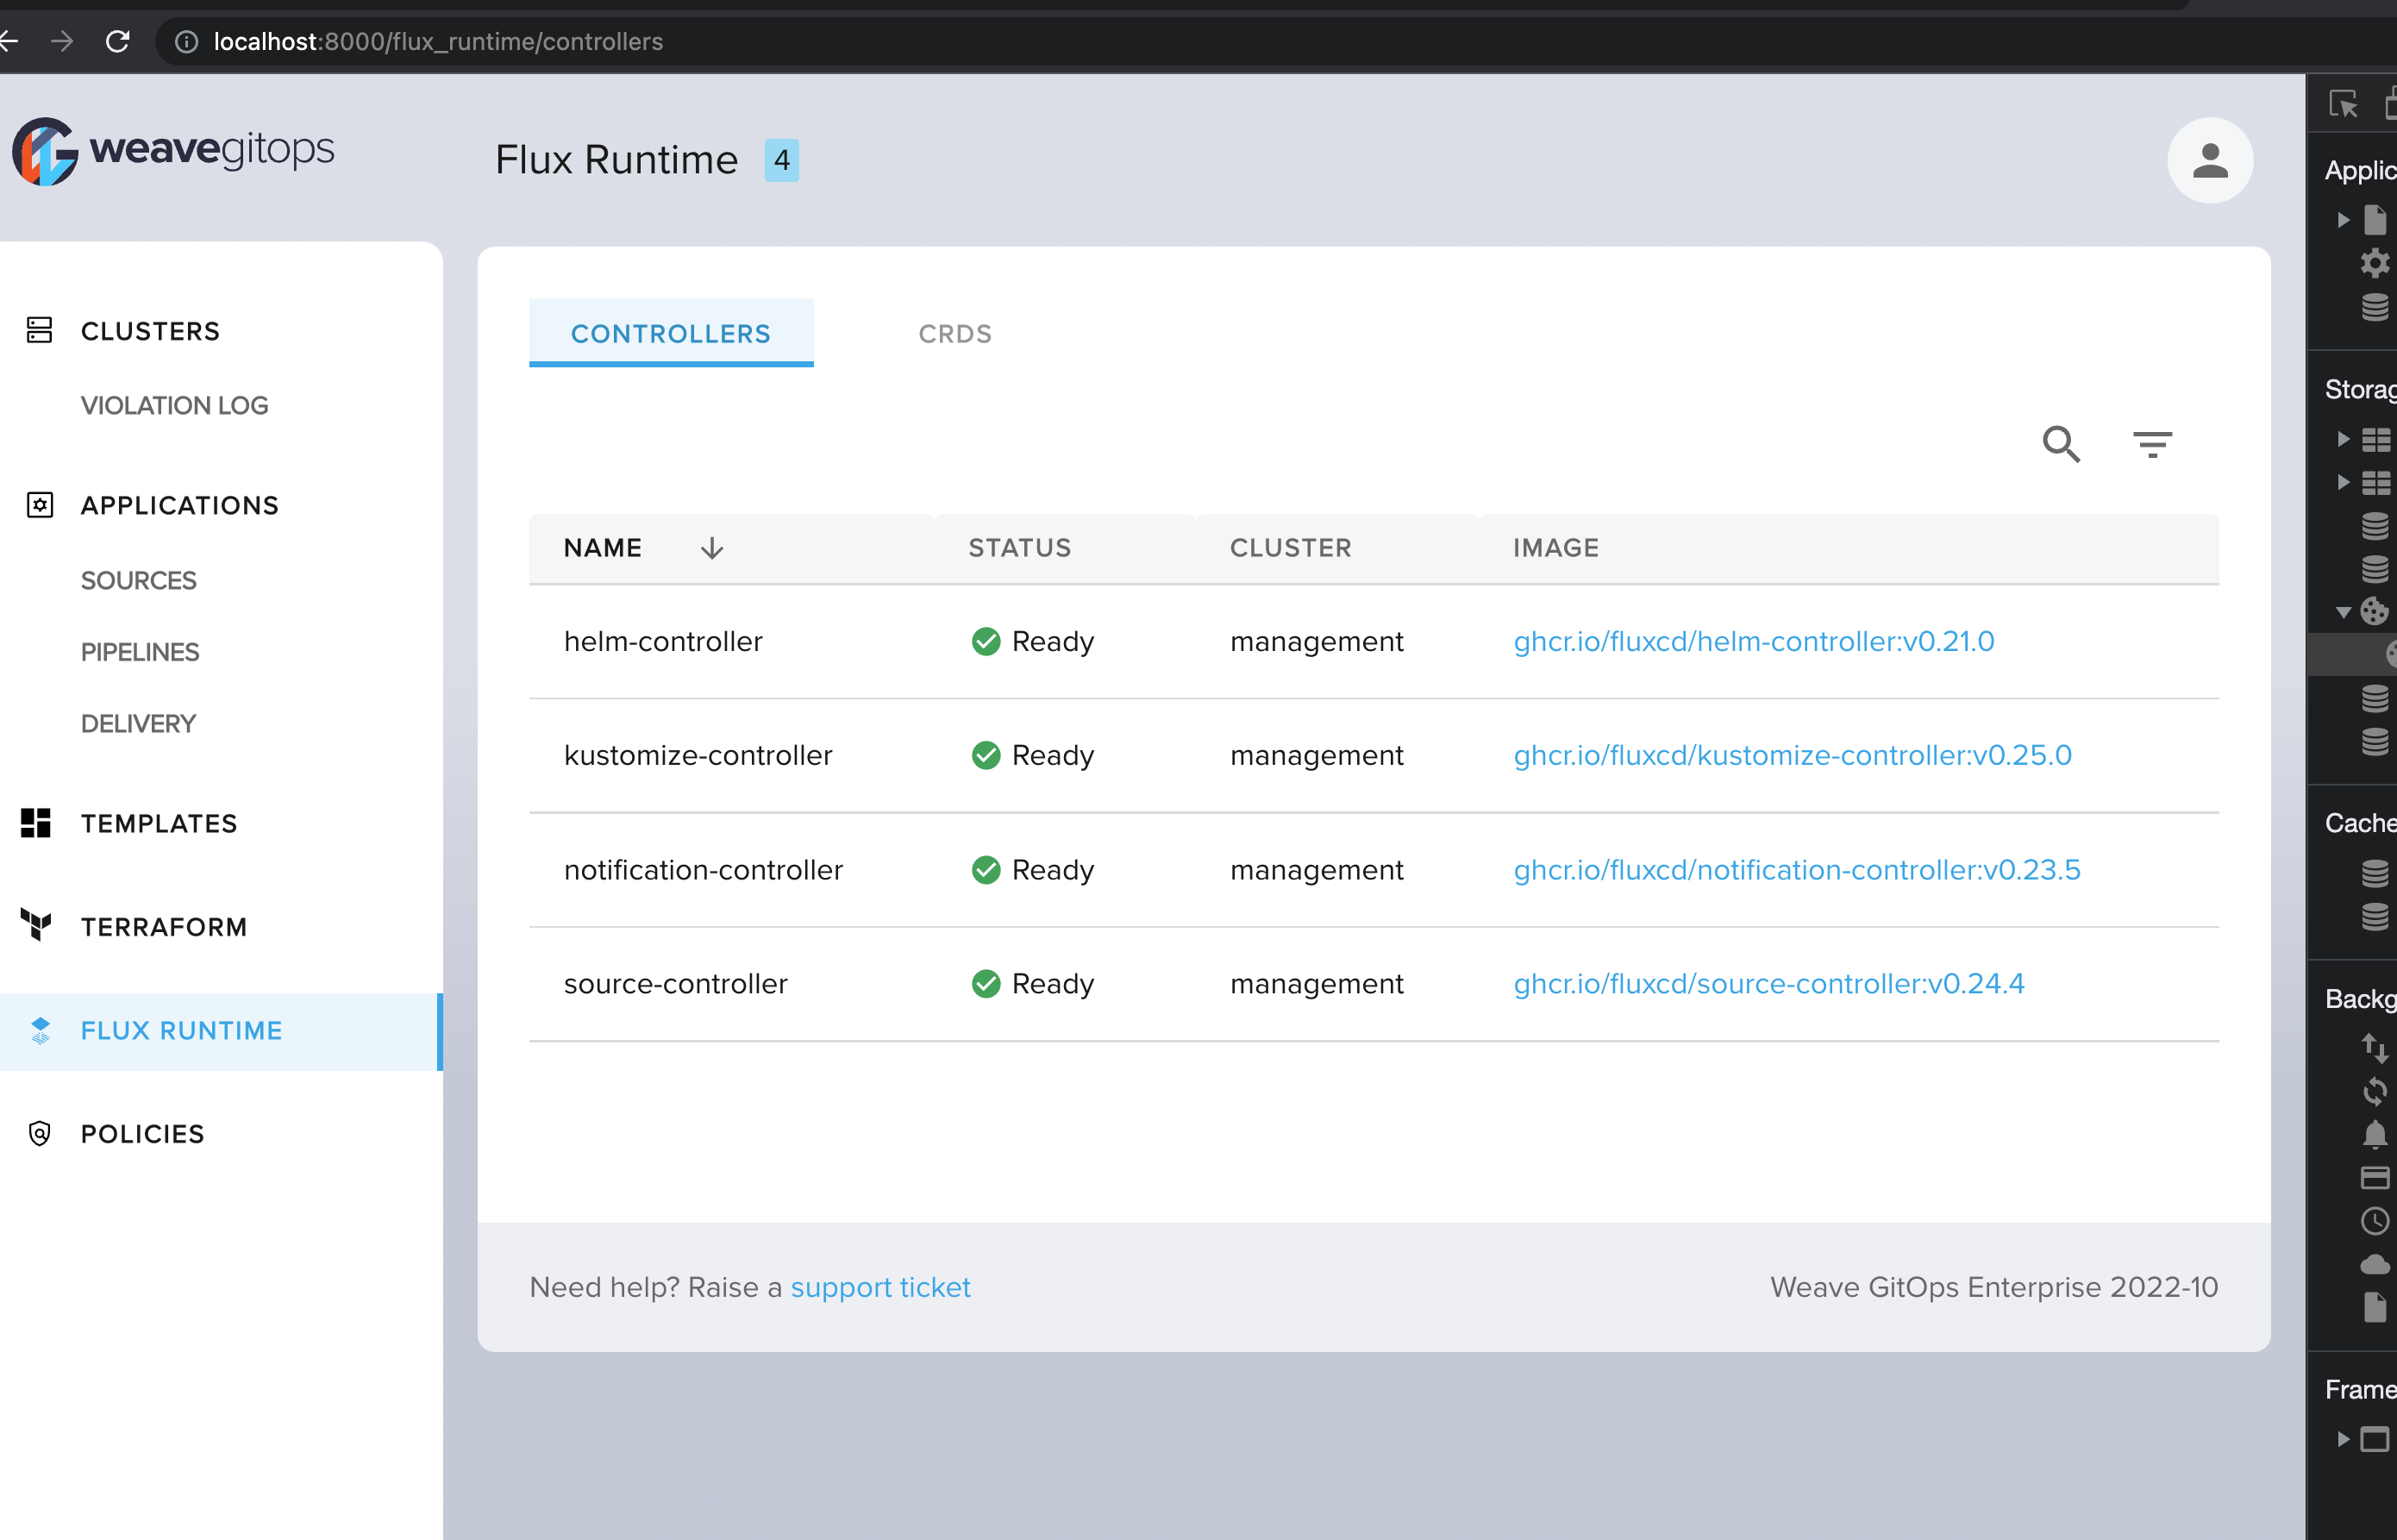The image size is (2397, 1540).
Task: Open Pipelines in the sidebar
Action: pyautogui.click(x=140, y=652)
